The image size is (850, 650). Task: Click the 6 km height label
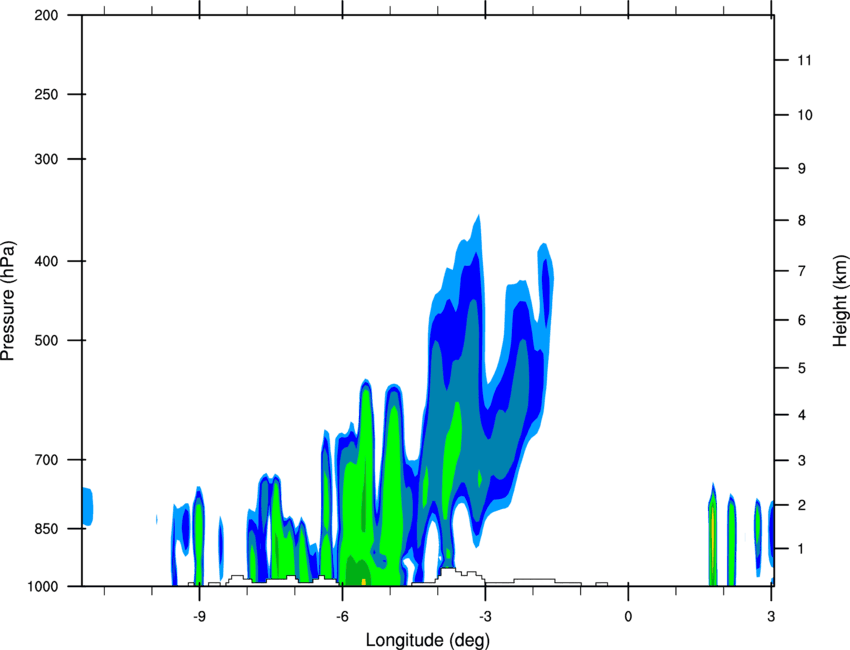(x=802, y=320)
